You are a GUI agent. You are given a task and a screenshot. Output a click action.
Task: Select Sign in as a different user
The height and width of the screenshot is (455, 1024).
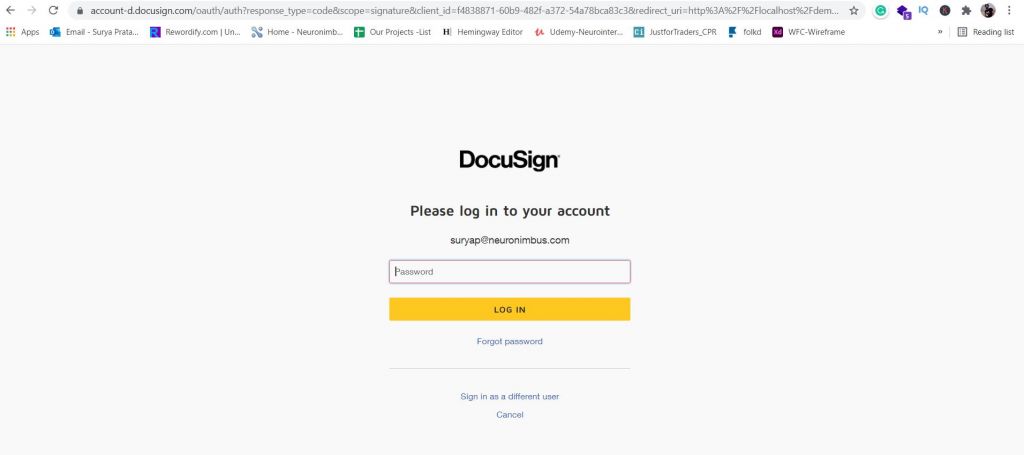(x=509, y=396)
